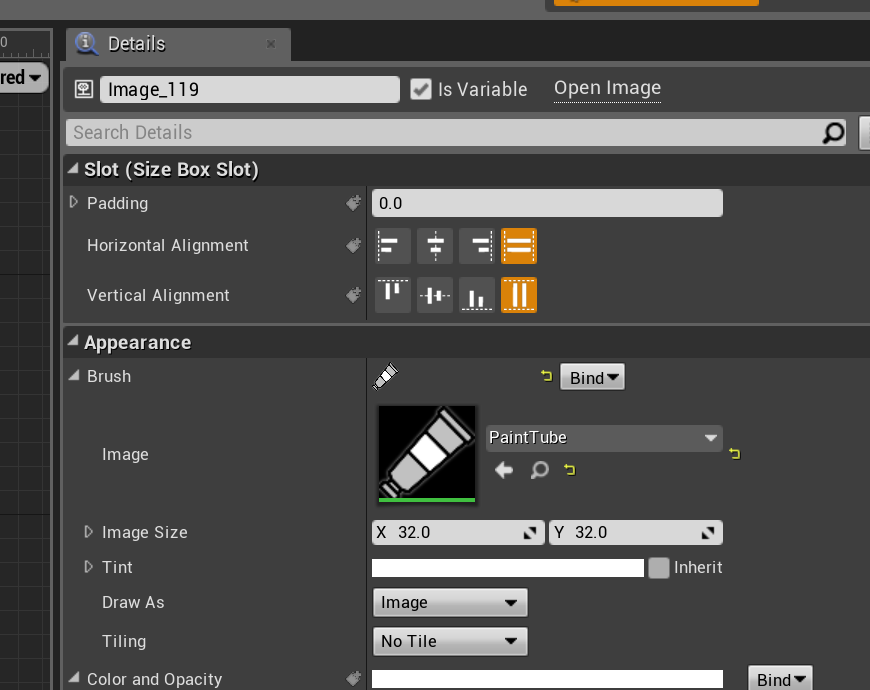Set vertical alignment to bottom
The image size is (870, 690).
click(477, 295)
